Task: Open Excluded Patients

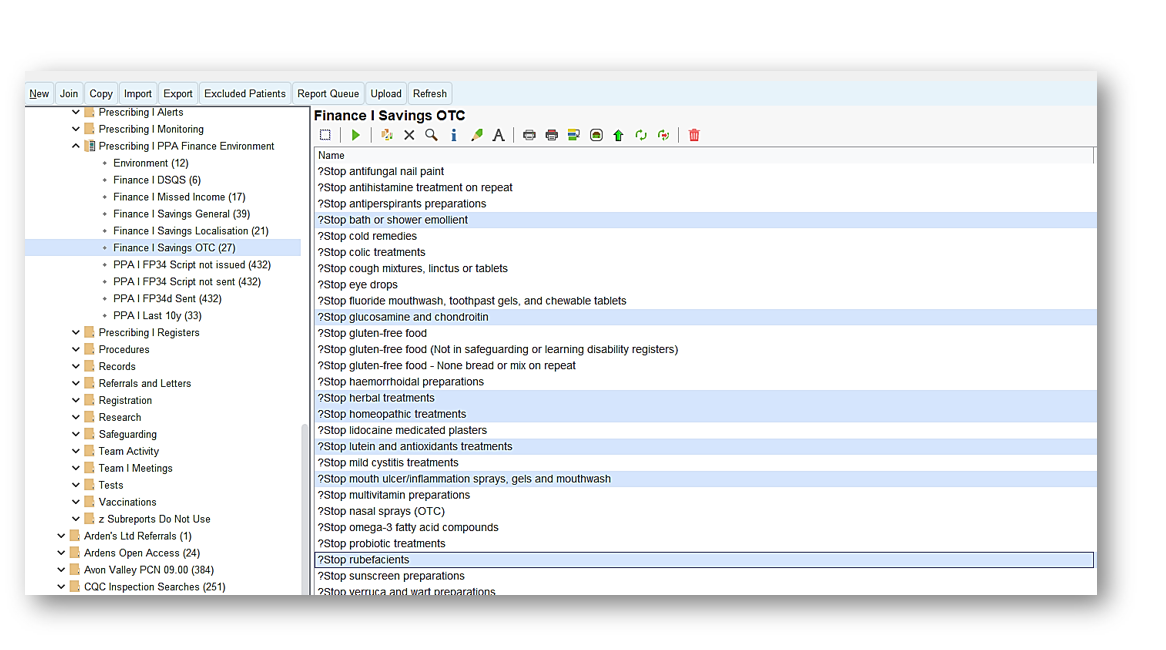Action: tap(245, 94)
